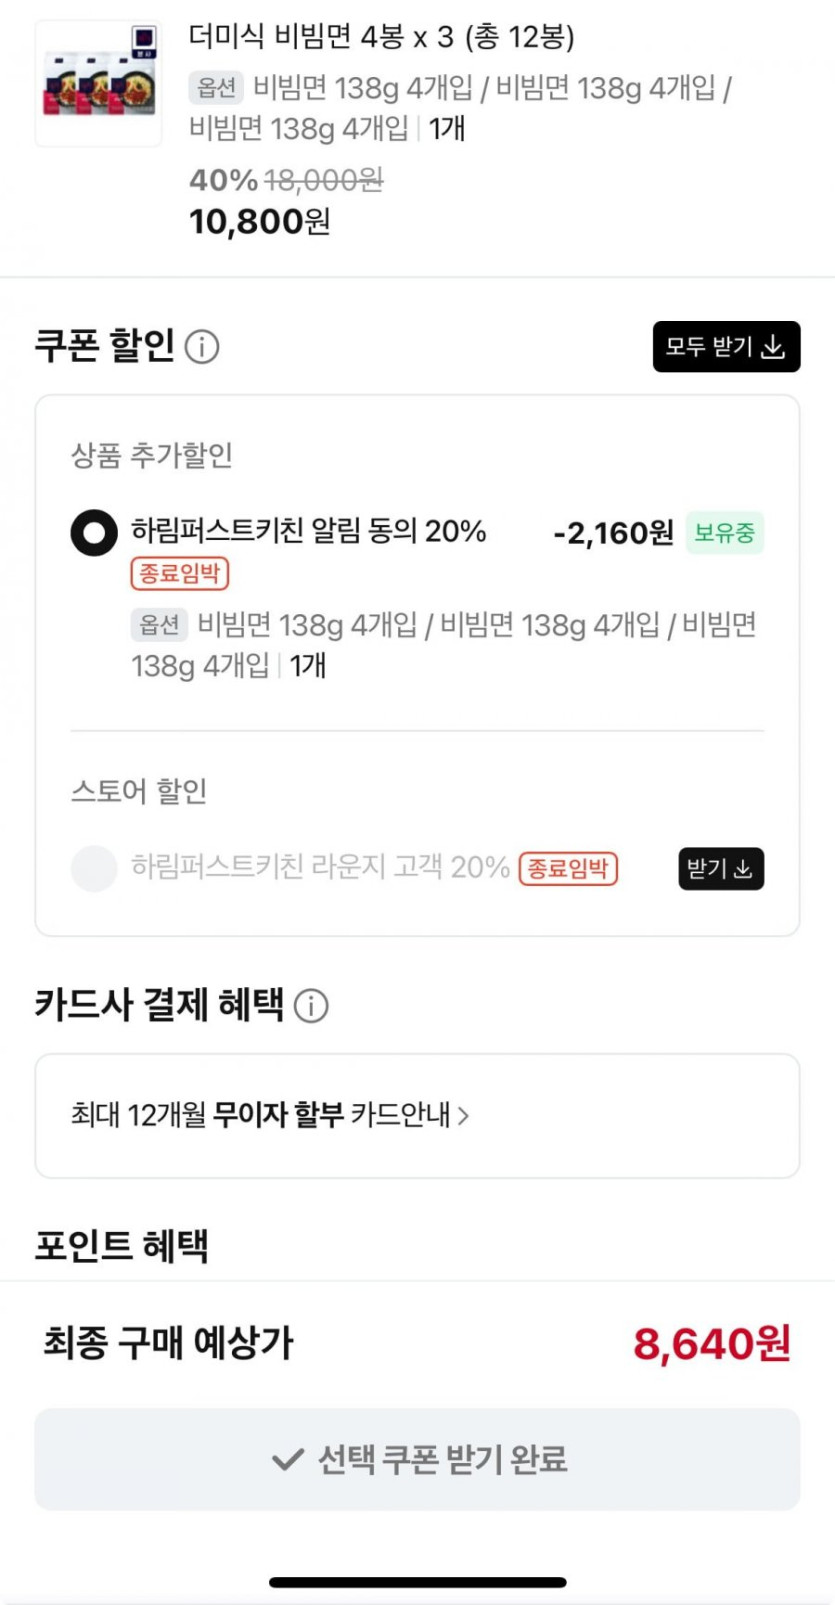Image resolution: width=835 pixels, height=1605 pixels.
Task: Select the 하림퍼스트키친 라운지 고객 20% coupon radio
Action: (x=94, y=868)
